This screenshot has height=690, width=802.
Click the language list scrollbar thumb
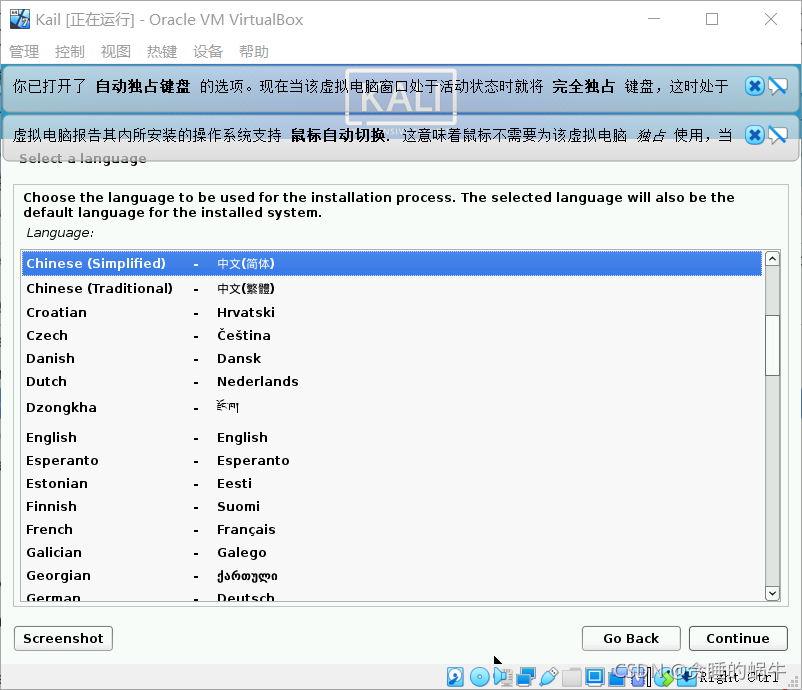[772, 345]
